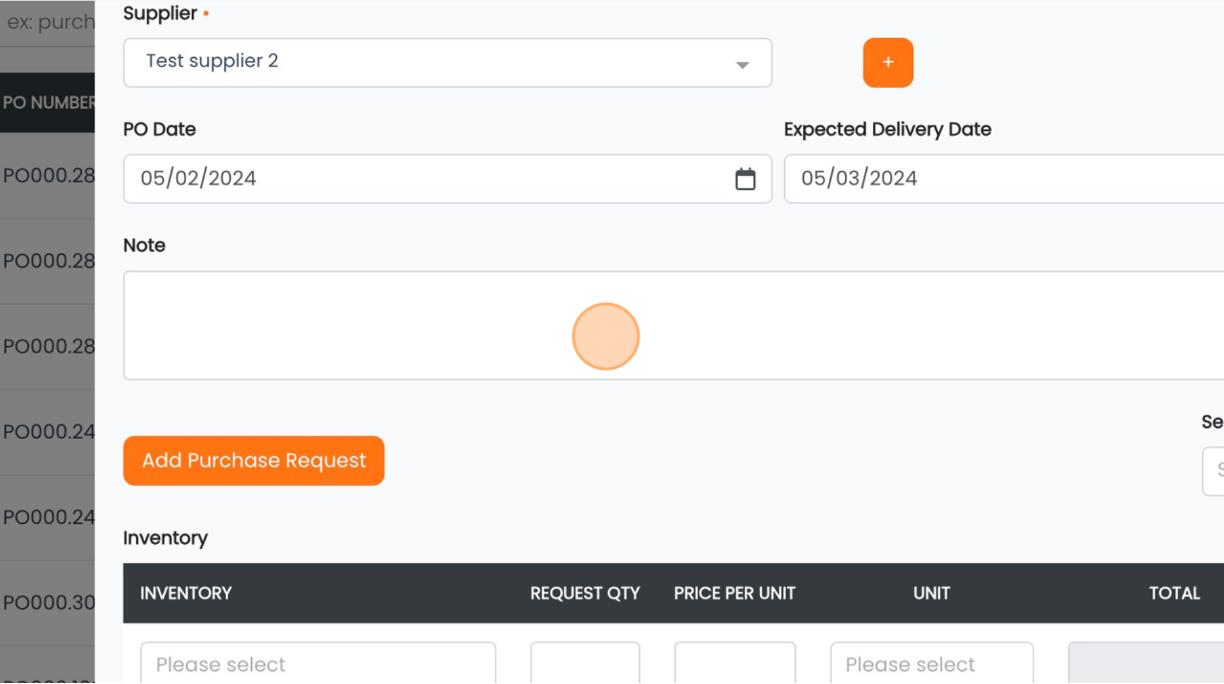
Task: Click the REQUEST QTY column header
Action: (x=585, y=593)
